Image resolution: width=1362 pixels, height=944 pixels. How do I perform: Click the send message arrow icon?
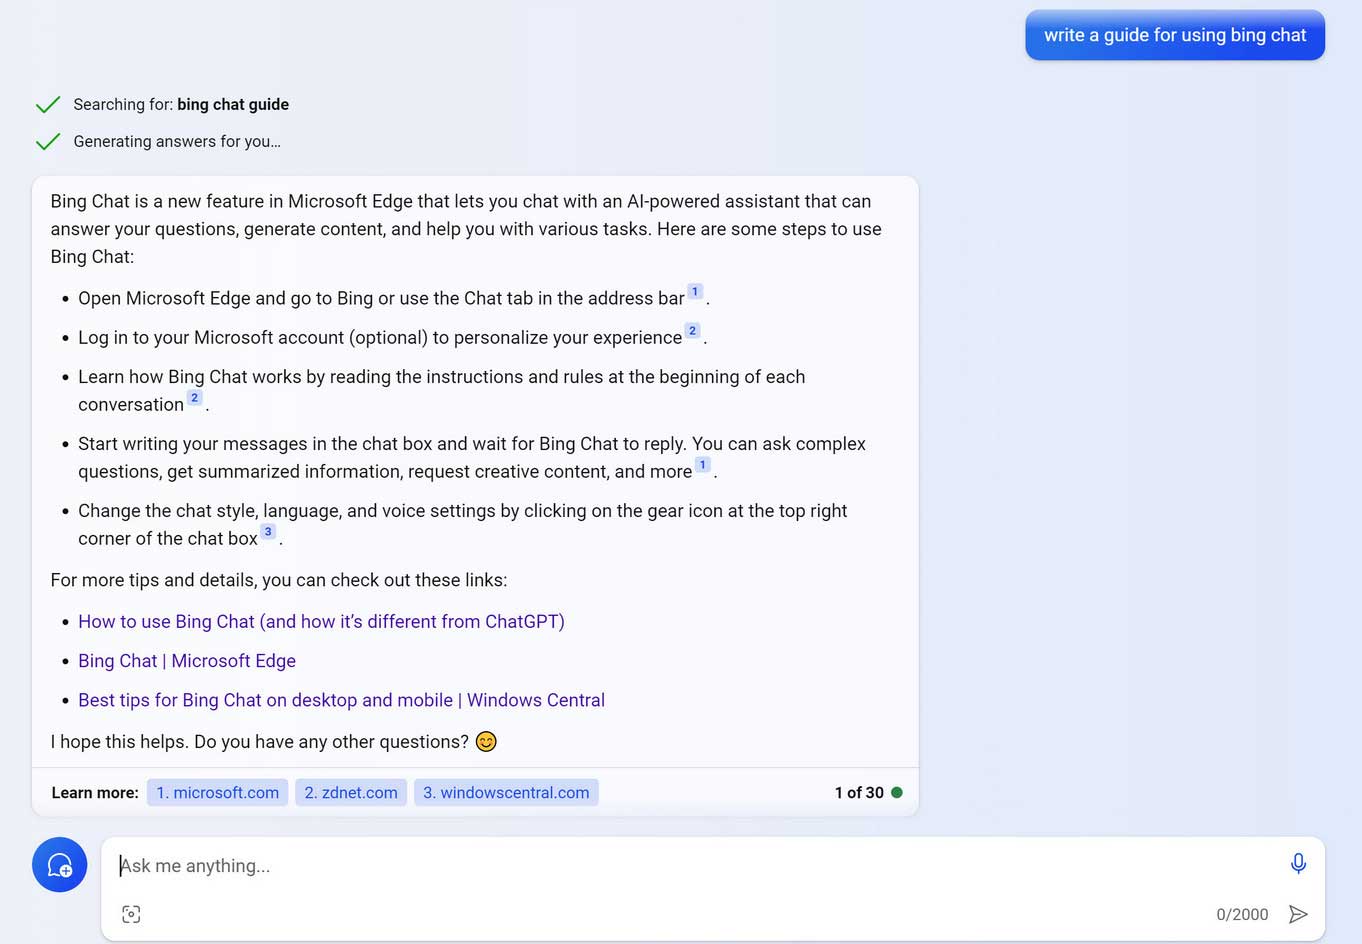(1298, 914)
